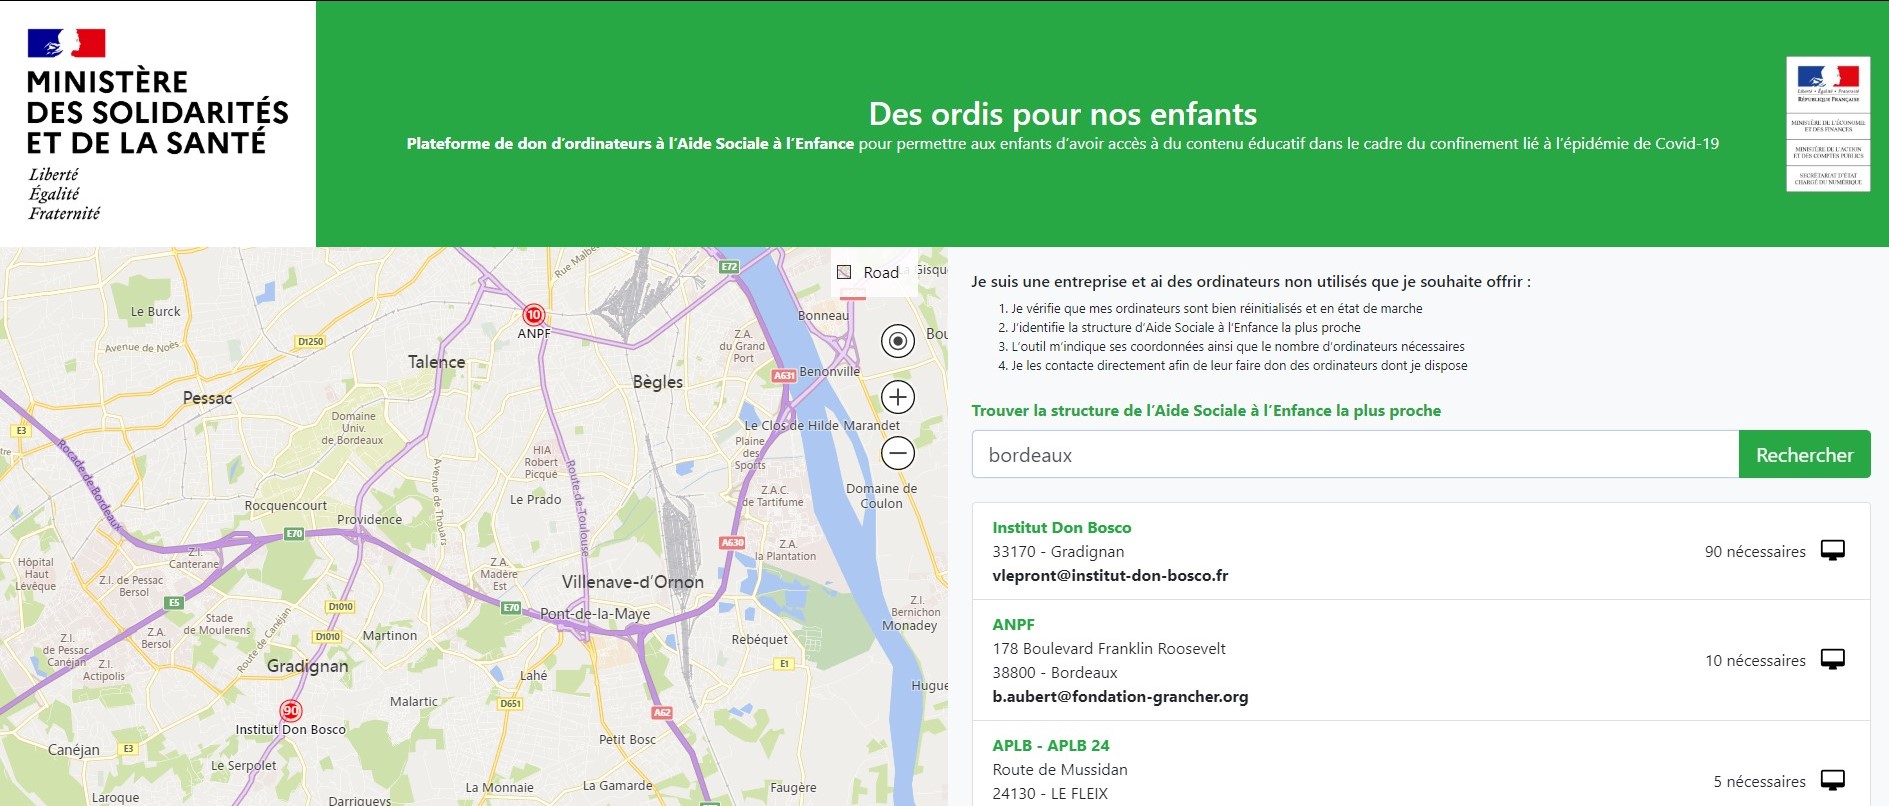Click the Institut Don Bosco map label
1889x806 pixels.
[x=290, y=729]
